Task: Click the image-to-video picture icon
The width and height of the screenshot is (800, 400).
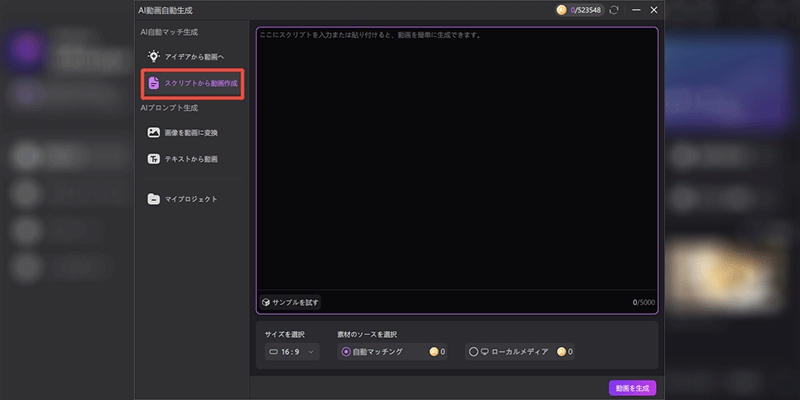Action: [x=154, y=133]
